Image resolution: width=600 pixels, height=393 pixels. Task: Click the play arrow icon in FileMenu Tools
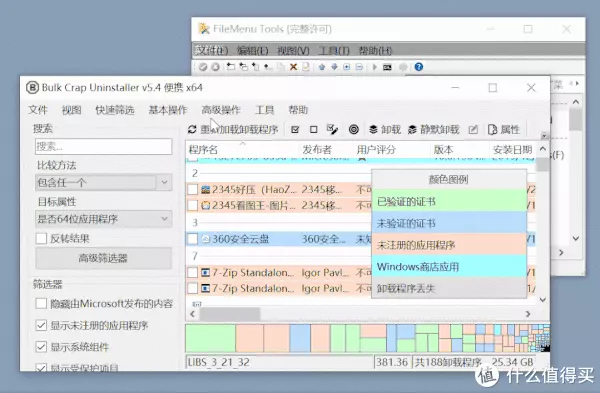(375, 67)
